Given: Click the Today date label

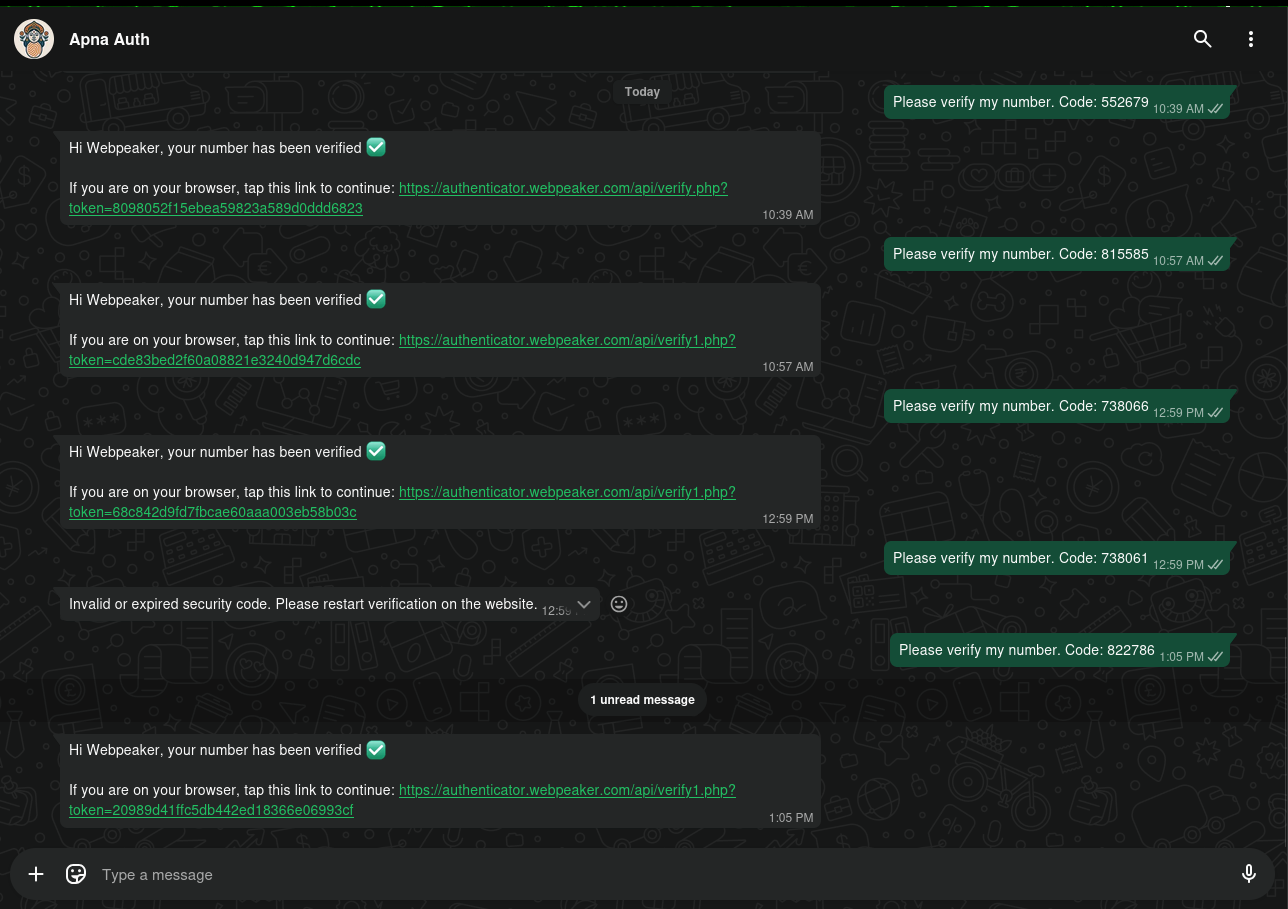Looking at the screenshot, I should 642,91.
